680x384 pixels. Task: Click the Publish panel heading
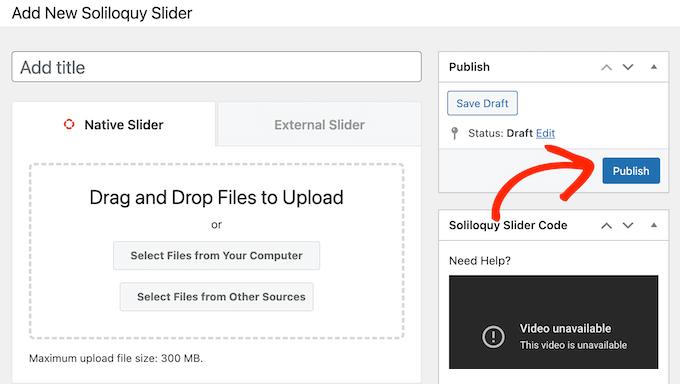tap(469, 67)
